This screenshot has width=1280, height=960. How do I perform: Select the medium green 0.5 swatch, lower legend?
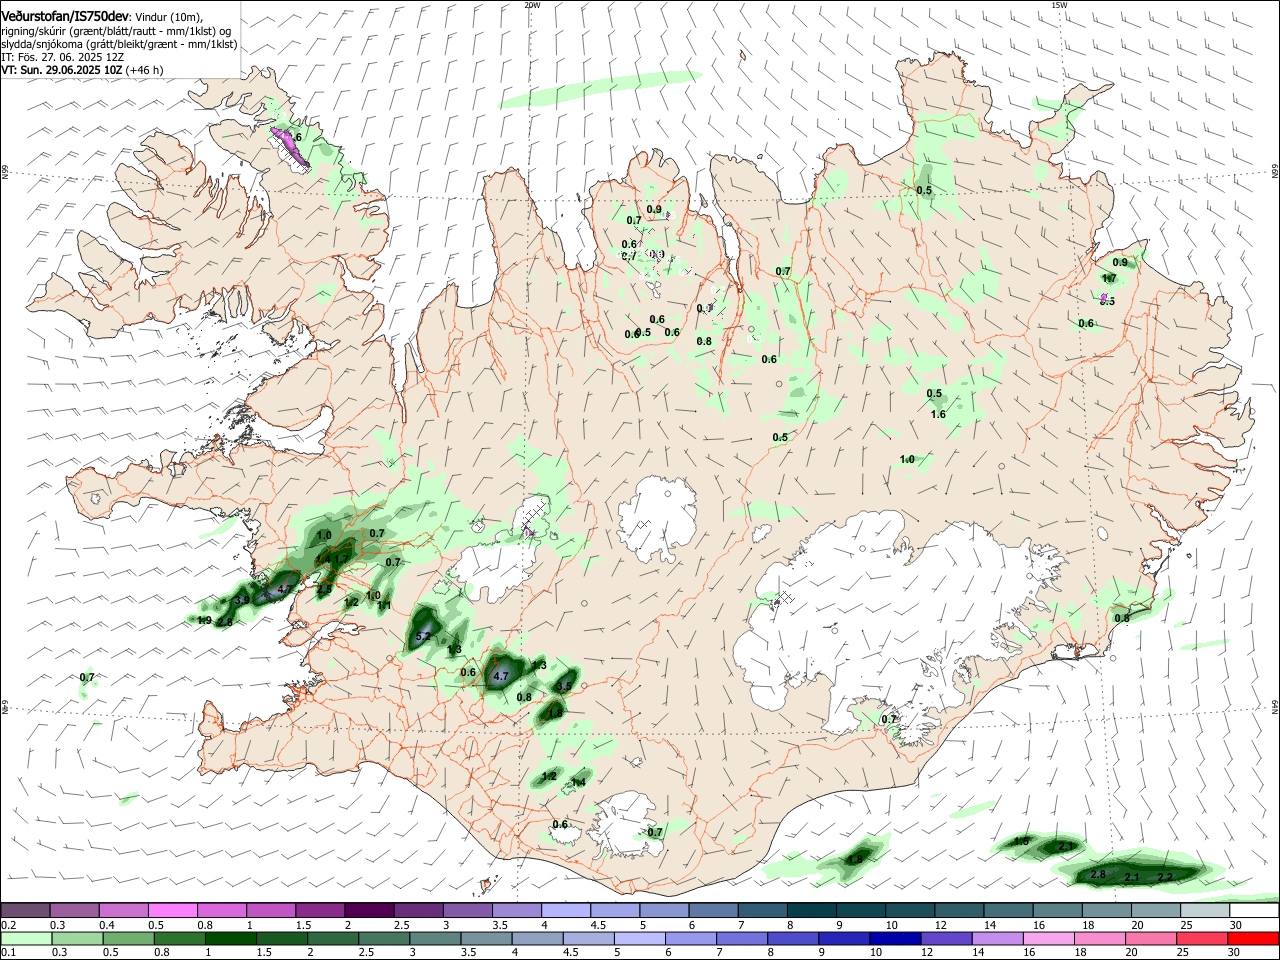click(x=129, y=938)
